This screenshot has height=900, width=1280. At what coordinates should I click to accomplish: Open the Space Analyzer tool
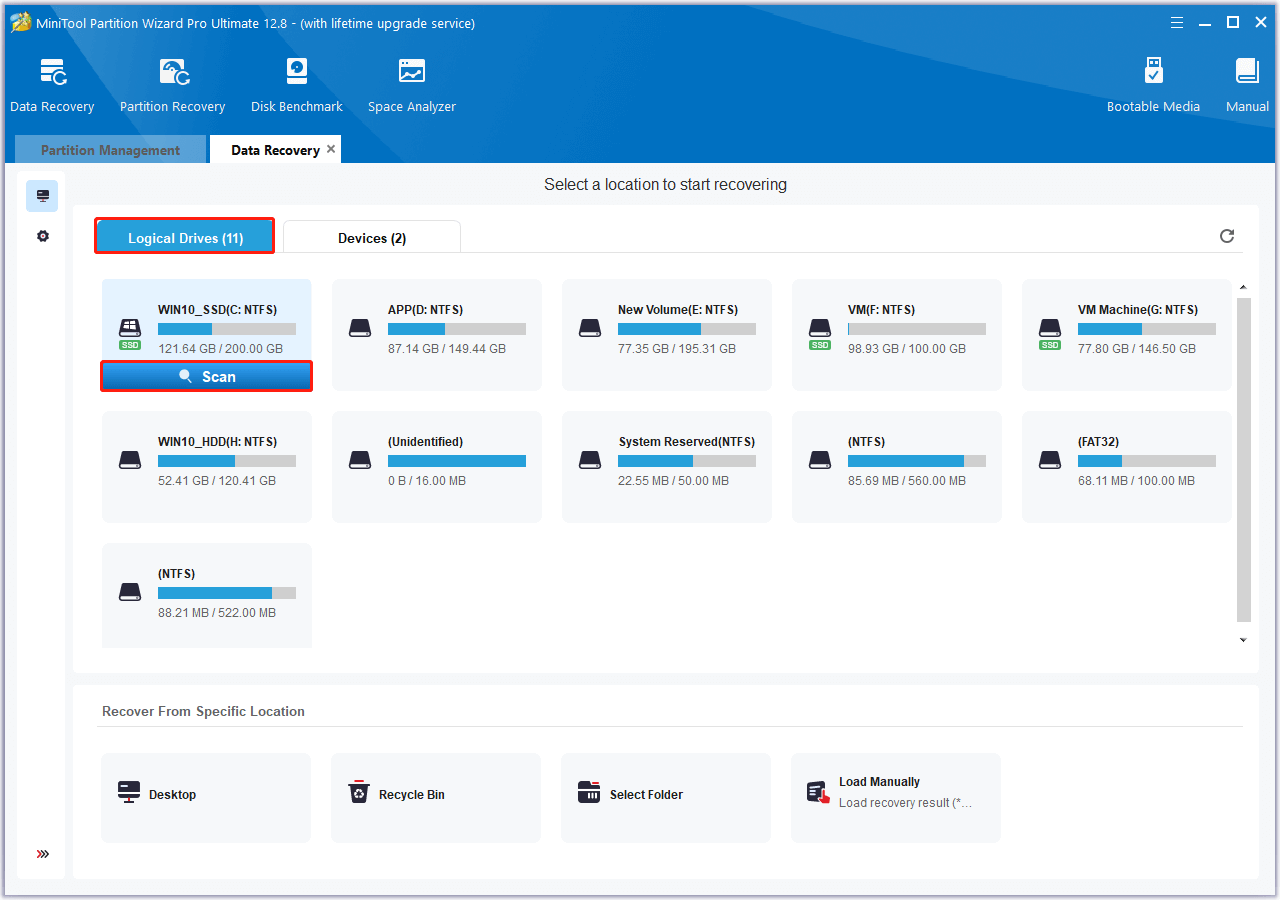(x=411, y=85)
